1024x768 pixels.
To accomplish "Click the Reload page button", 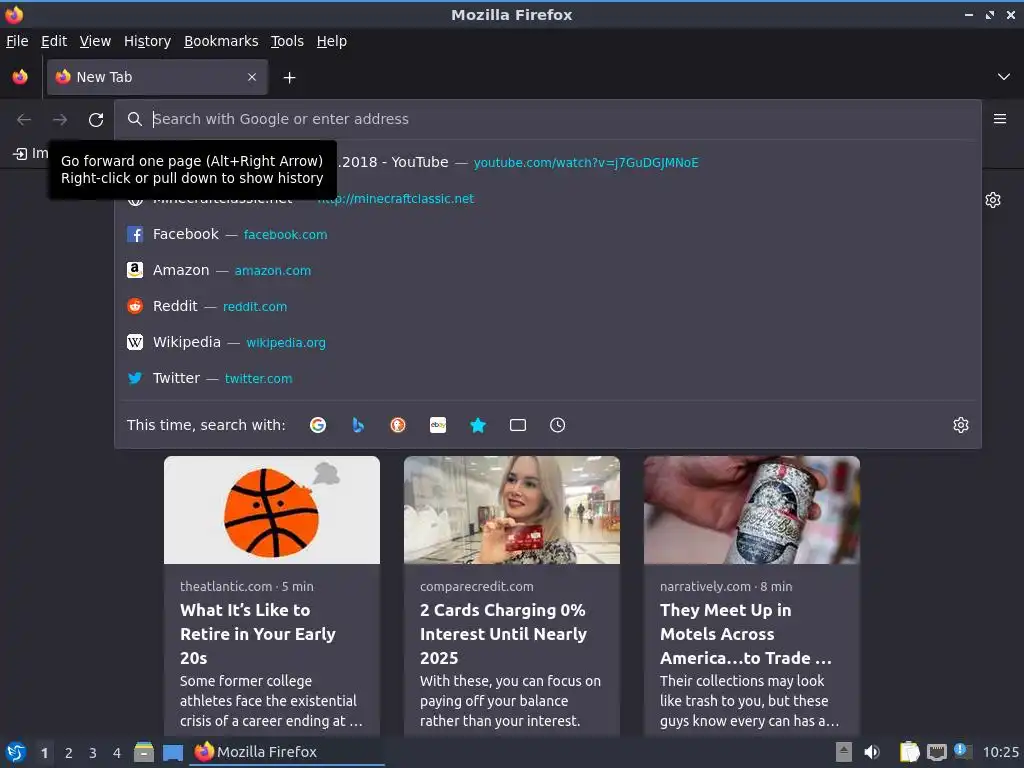I will coord(96,120).
